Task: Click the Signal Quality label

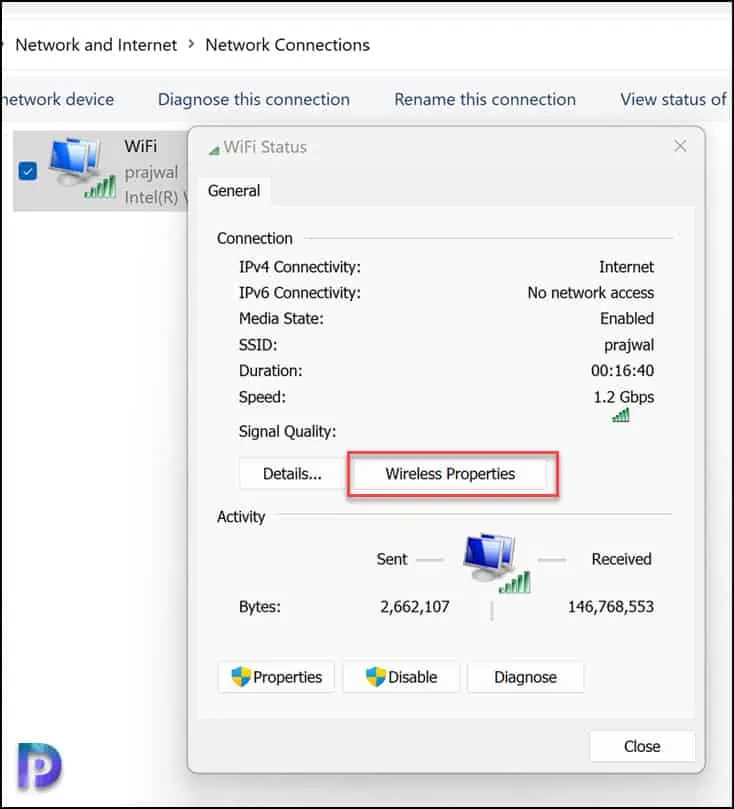Action: pyautogui.click(x=287, y=431)
